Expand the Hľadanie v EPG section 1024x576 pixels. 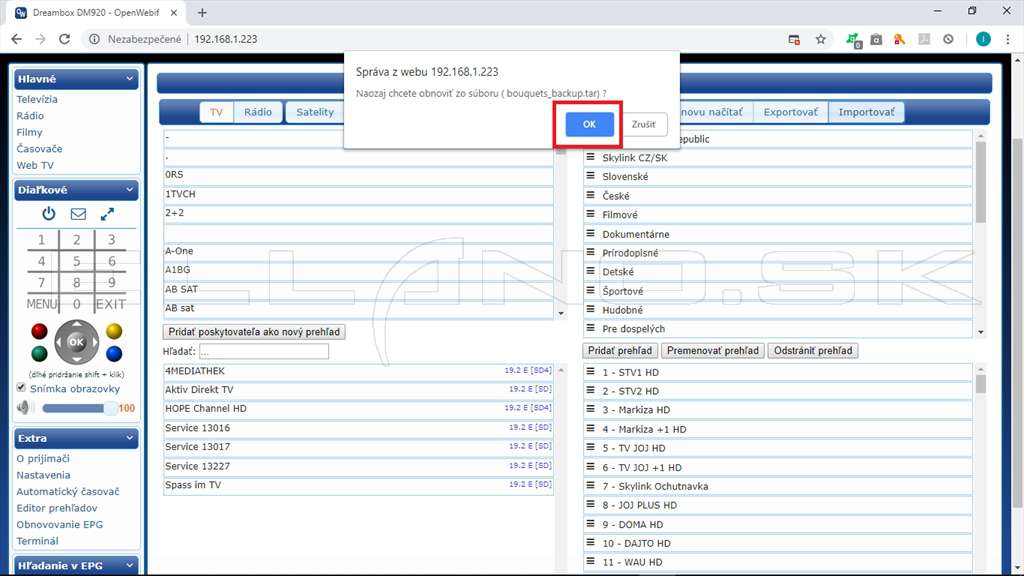(x=129, y=565)
